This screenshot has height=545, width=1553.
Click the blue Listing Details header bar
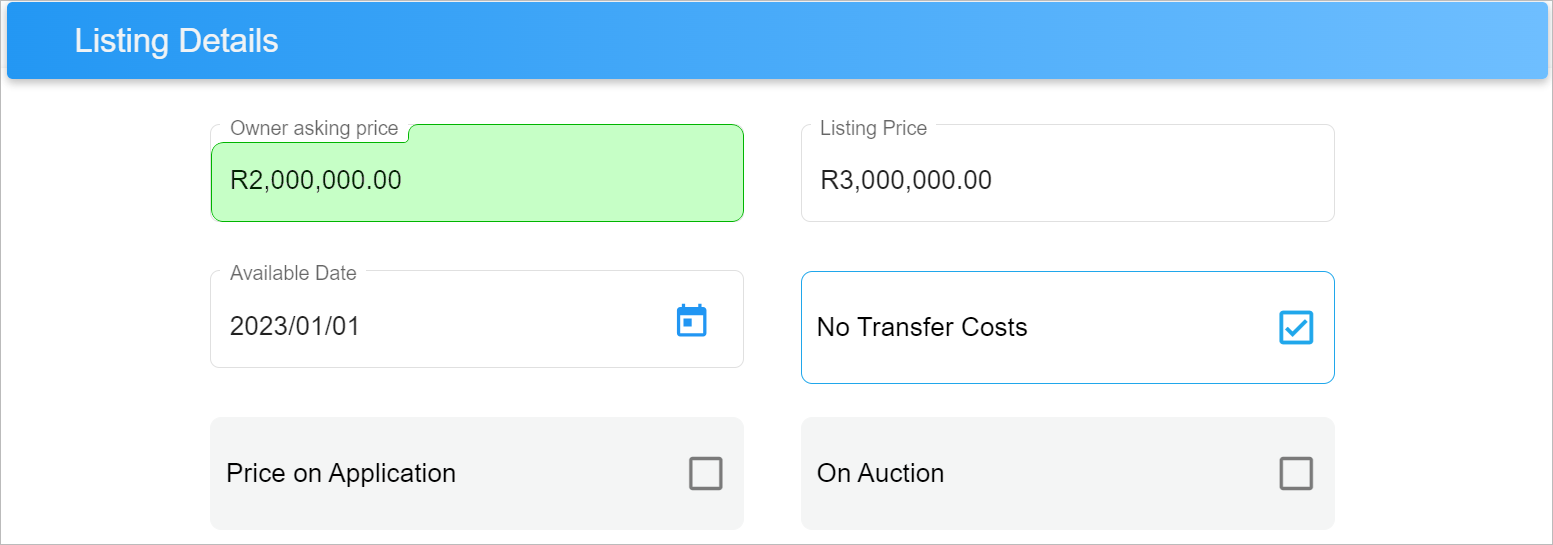[777, 40]
